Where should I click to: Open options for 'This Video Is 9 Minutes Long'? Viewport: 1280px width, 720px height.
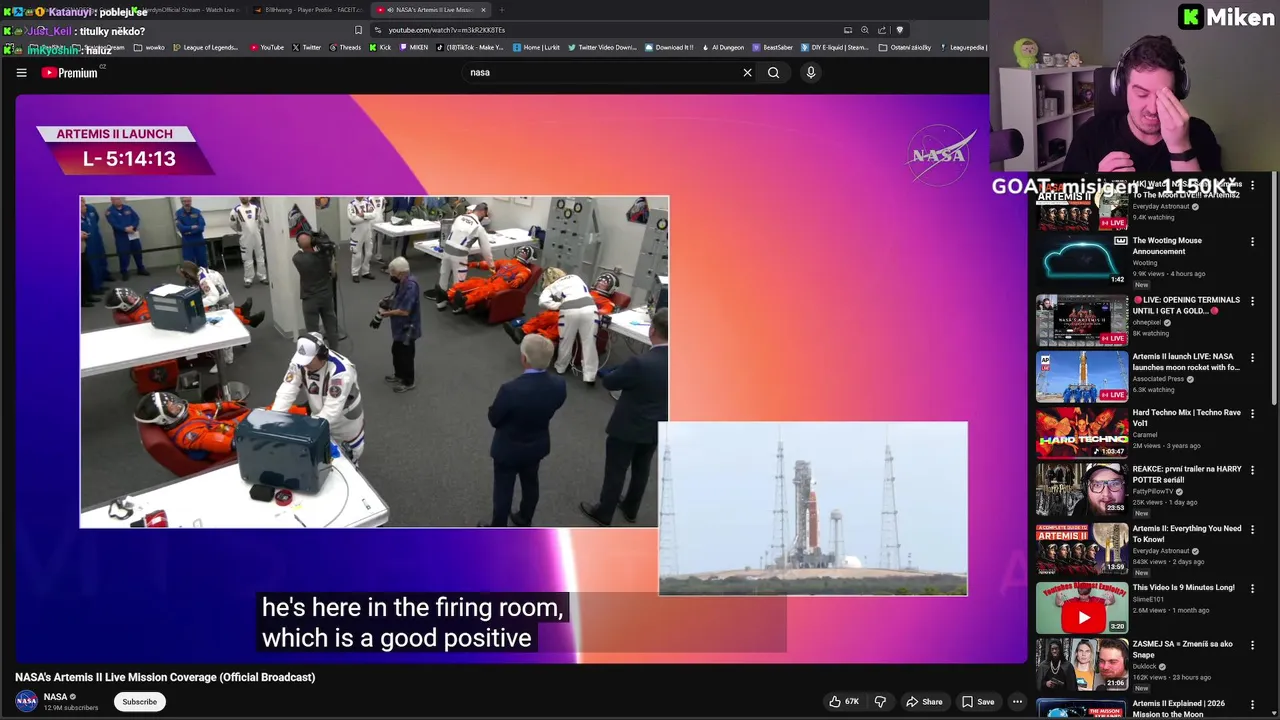[x=1252, y=588]
